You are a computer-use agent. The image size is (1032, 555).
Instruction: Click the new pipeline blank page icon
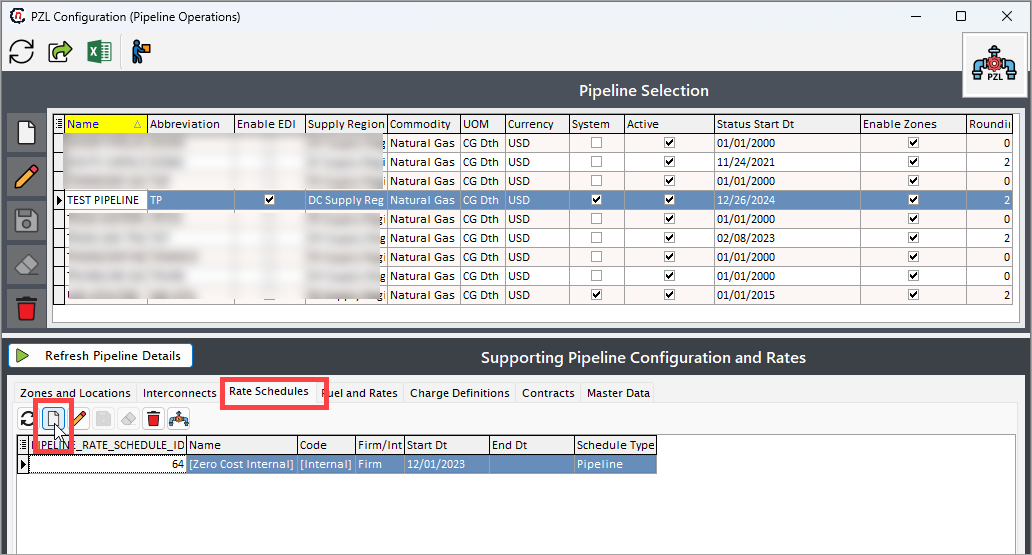26,133
